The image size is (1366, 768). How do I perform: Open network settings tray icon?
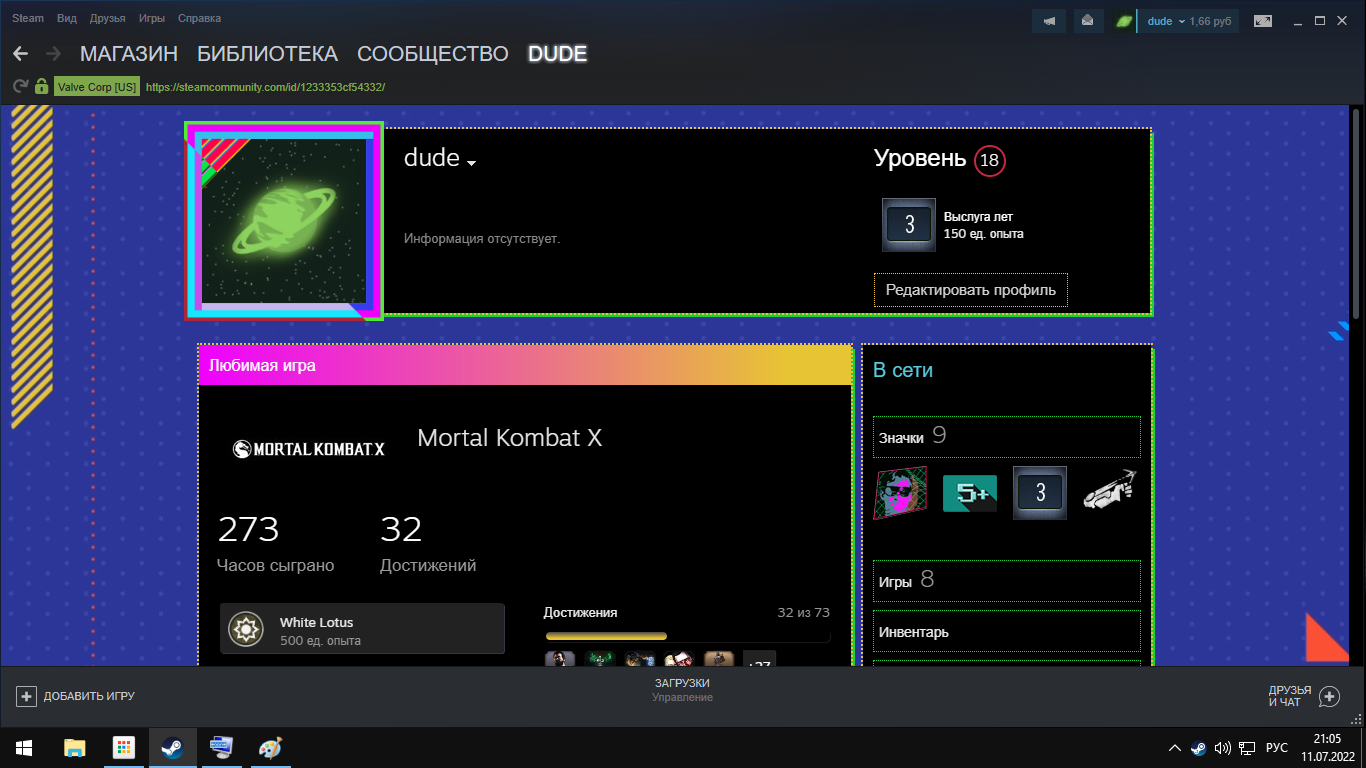tap(1247, 748)
